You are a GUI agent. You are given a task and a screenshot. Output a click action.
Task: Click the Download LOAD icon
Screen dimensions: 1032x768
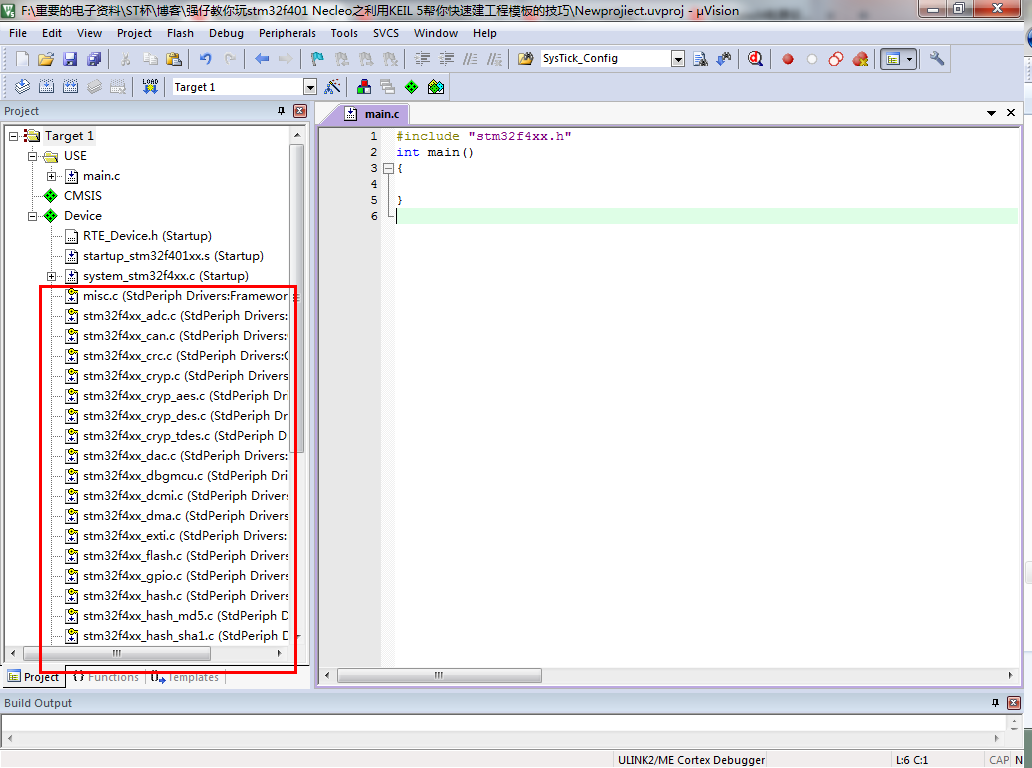(150, 87)
